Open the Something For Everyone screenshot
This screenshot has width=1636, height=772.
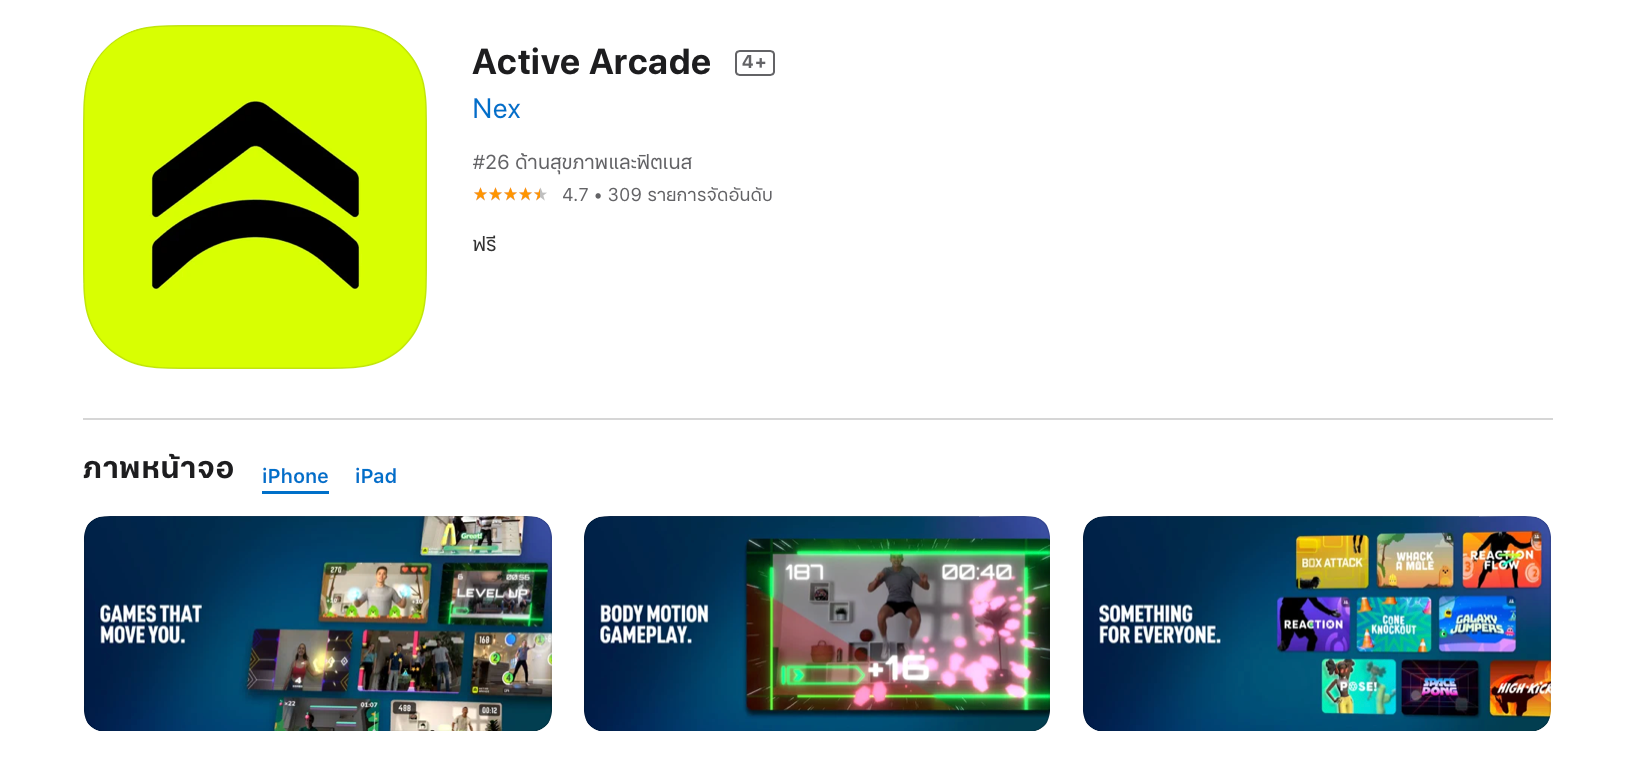pyautogui.click(x=1317, y=623)
